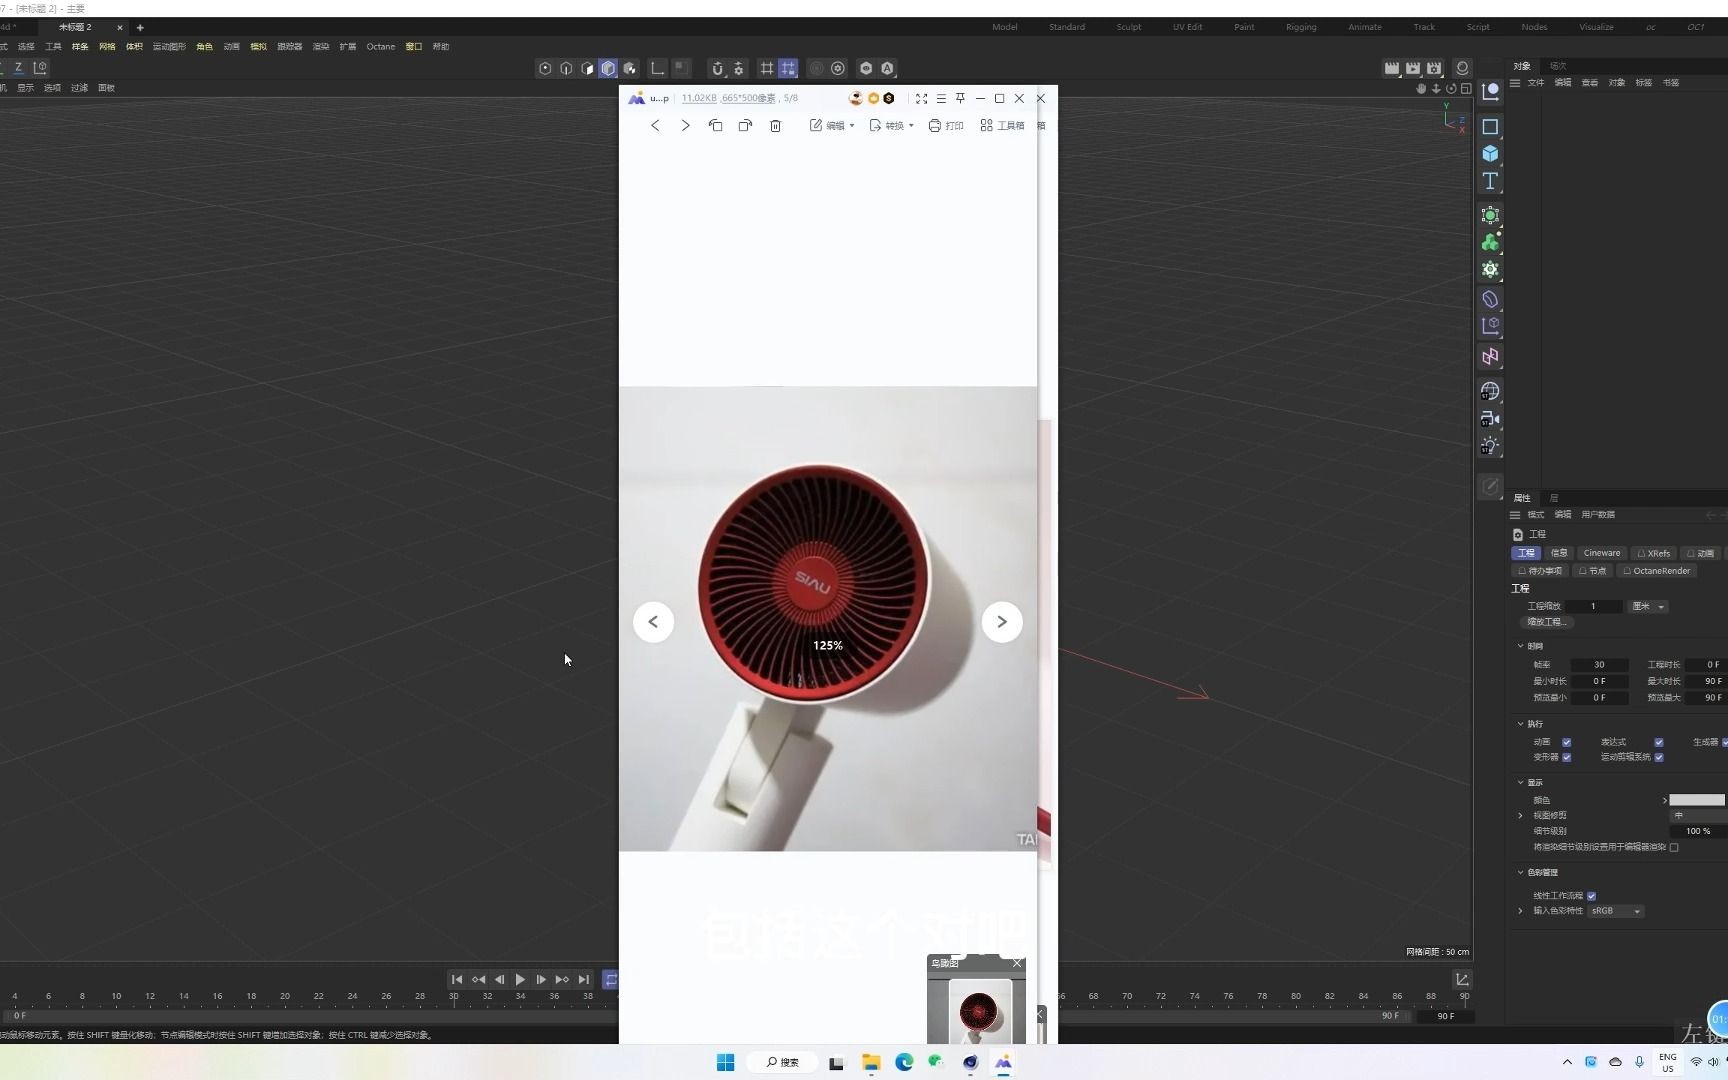Add a Camera object from the side palette
1728x1080 pixels.
tap(1490, 418)
